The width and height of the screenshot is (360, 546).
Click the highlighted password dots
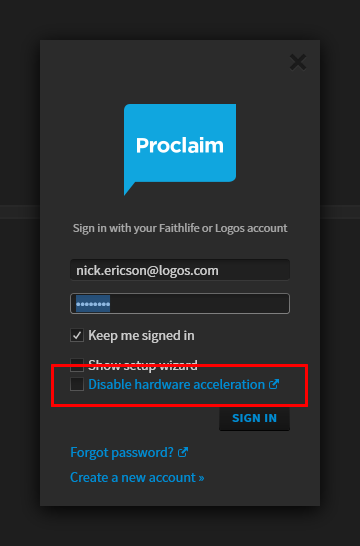click(x=93, y=304)
